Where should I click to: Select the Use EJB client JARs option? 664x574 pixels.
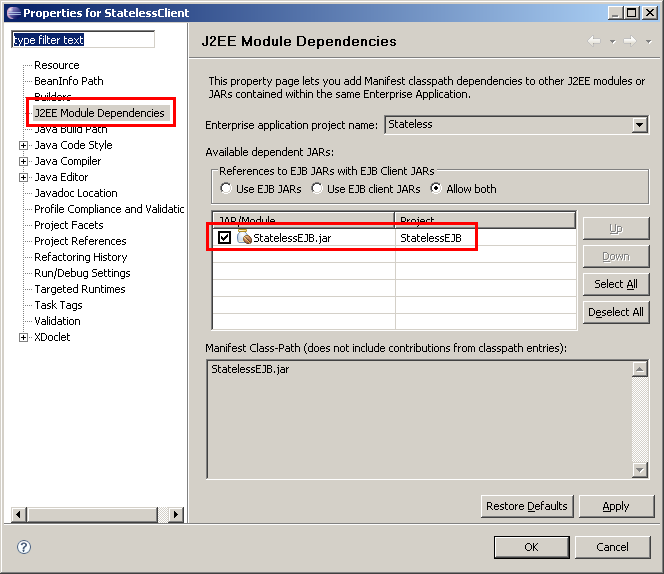pos(317,188)
